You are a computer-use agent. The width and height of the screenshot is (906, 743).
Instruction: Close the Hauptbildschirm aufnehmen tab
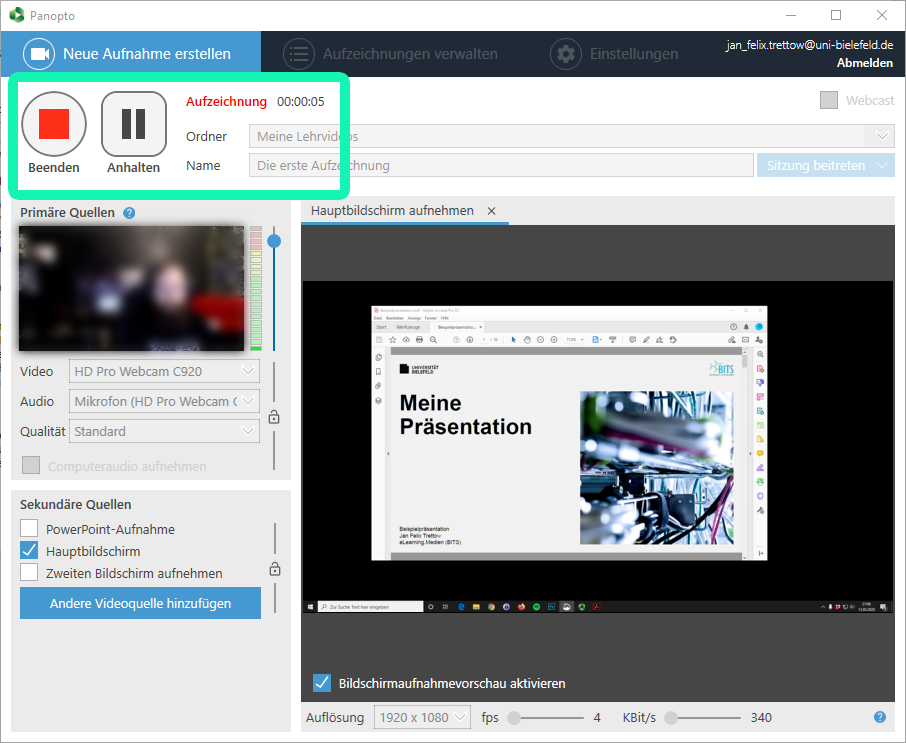(492, 211)
